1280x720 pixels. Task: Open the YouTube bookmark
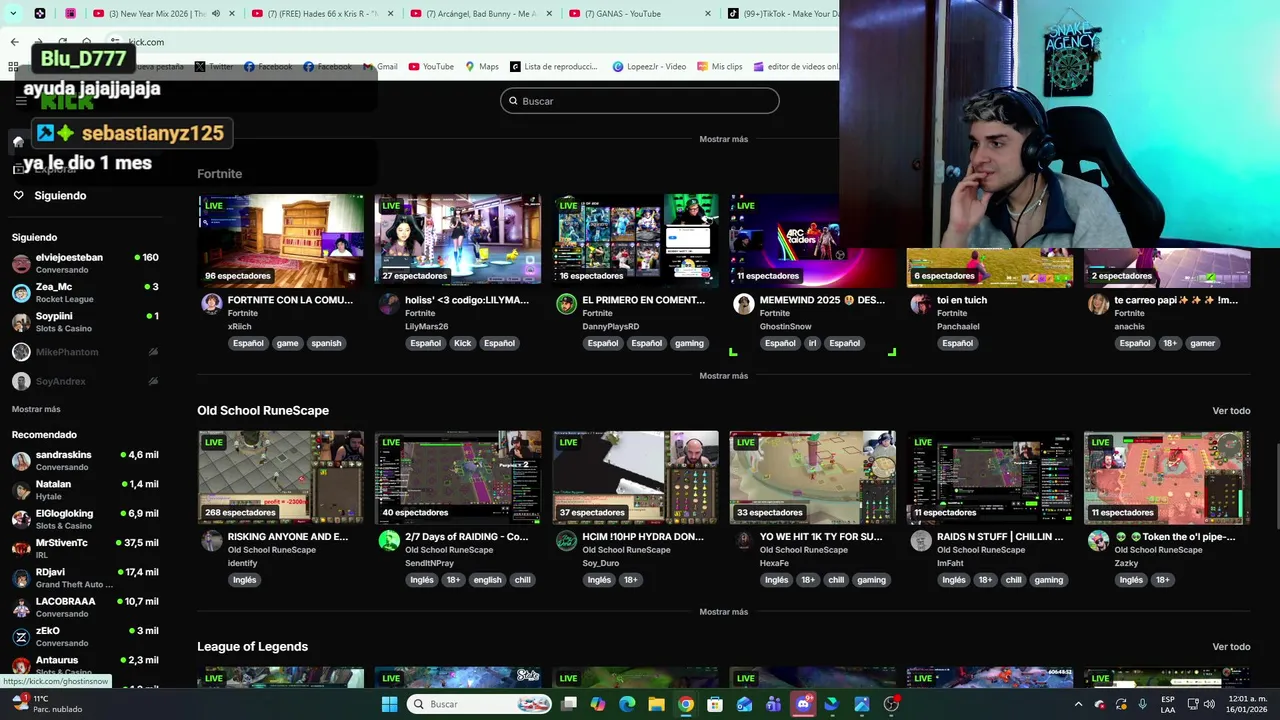click(x=431, y=67)
